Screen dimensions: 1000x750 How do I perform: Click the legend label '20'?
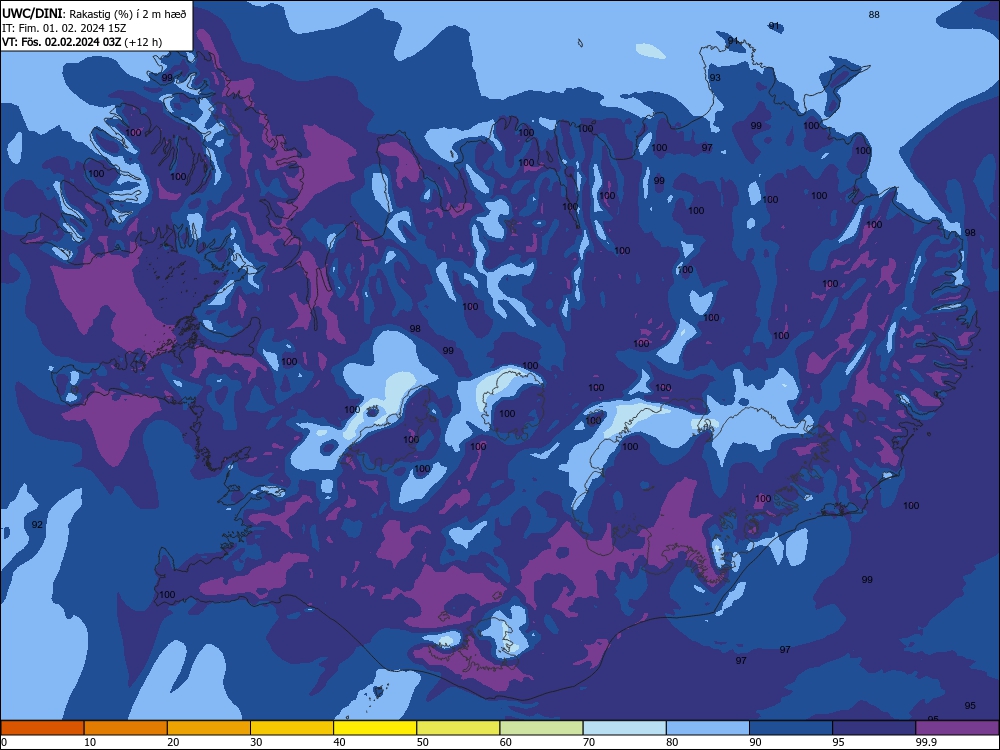click(173, 742)
